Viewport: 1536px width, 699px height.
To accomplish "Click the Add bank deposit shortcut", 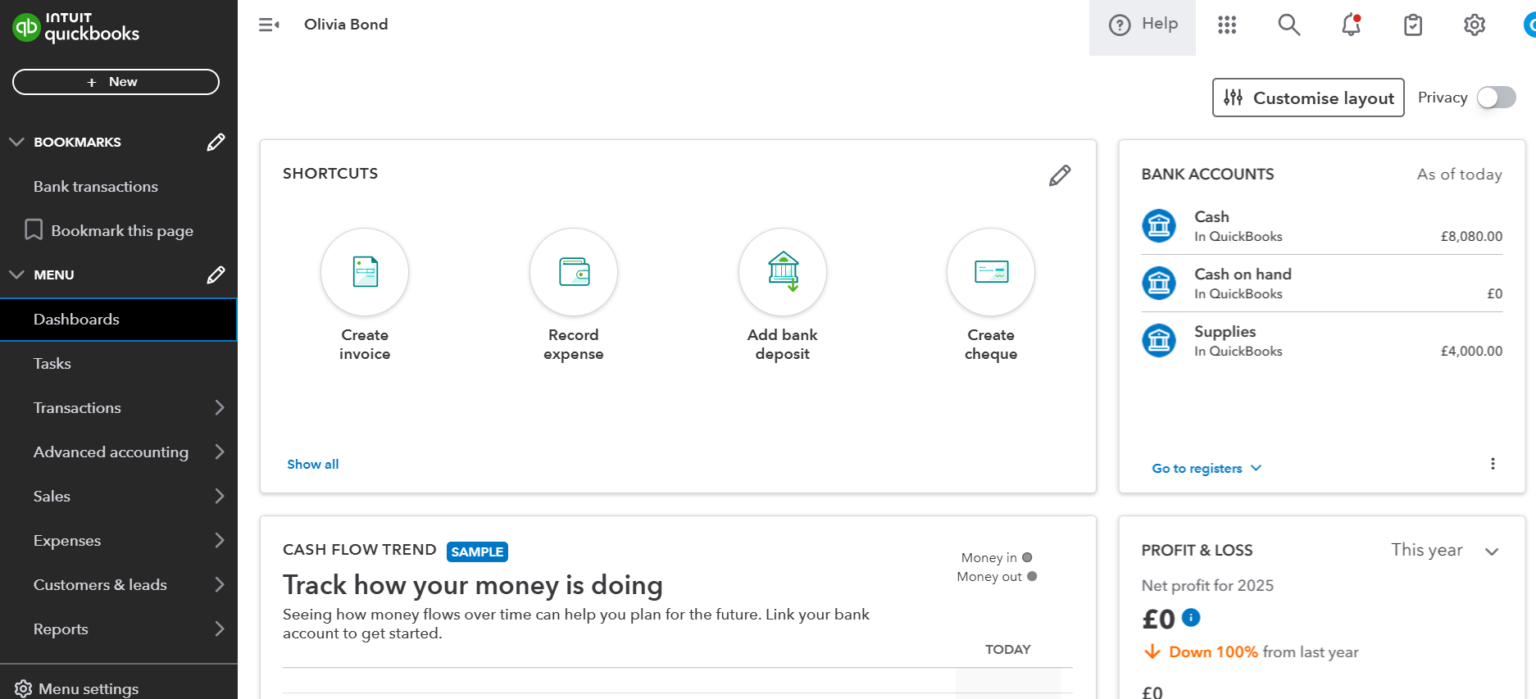I will coord(782,272).
